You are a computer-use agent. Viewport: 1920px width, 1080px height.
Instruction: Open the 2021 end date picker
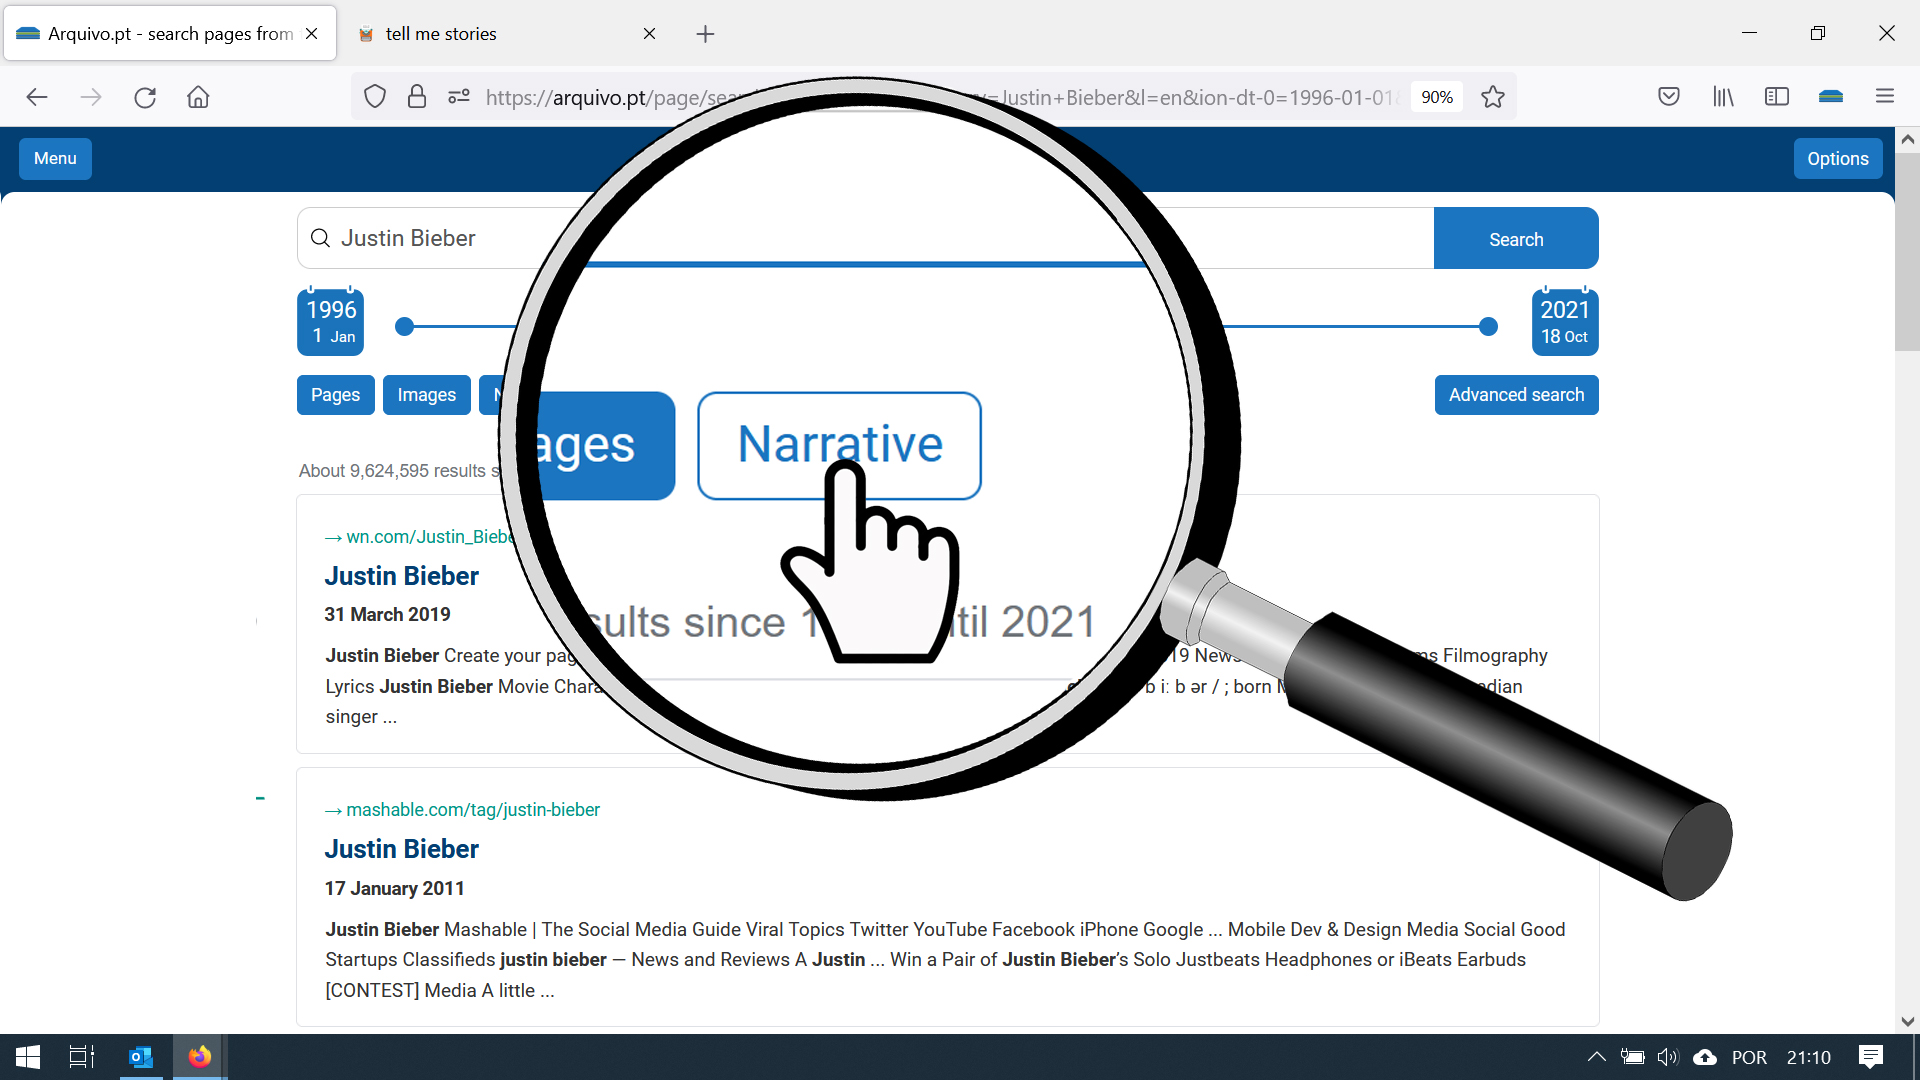pos(1565,321)
